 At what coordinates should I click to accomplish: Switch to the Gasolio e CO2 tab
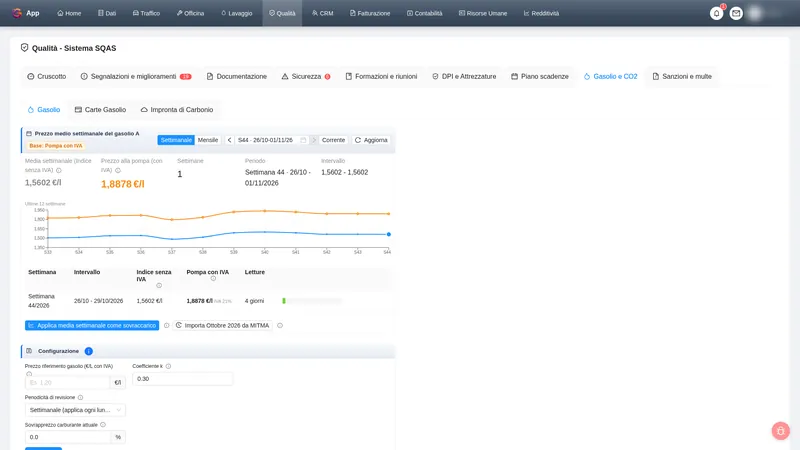(x=610, y=77)
